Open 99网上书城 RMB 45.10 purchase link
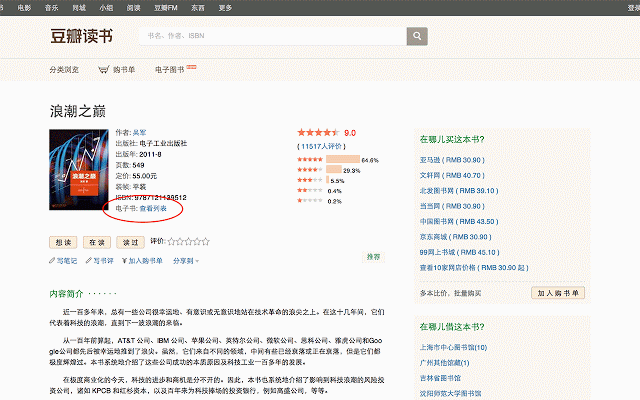Screen dimensions: 640x400 click(x=460, y=252)
